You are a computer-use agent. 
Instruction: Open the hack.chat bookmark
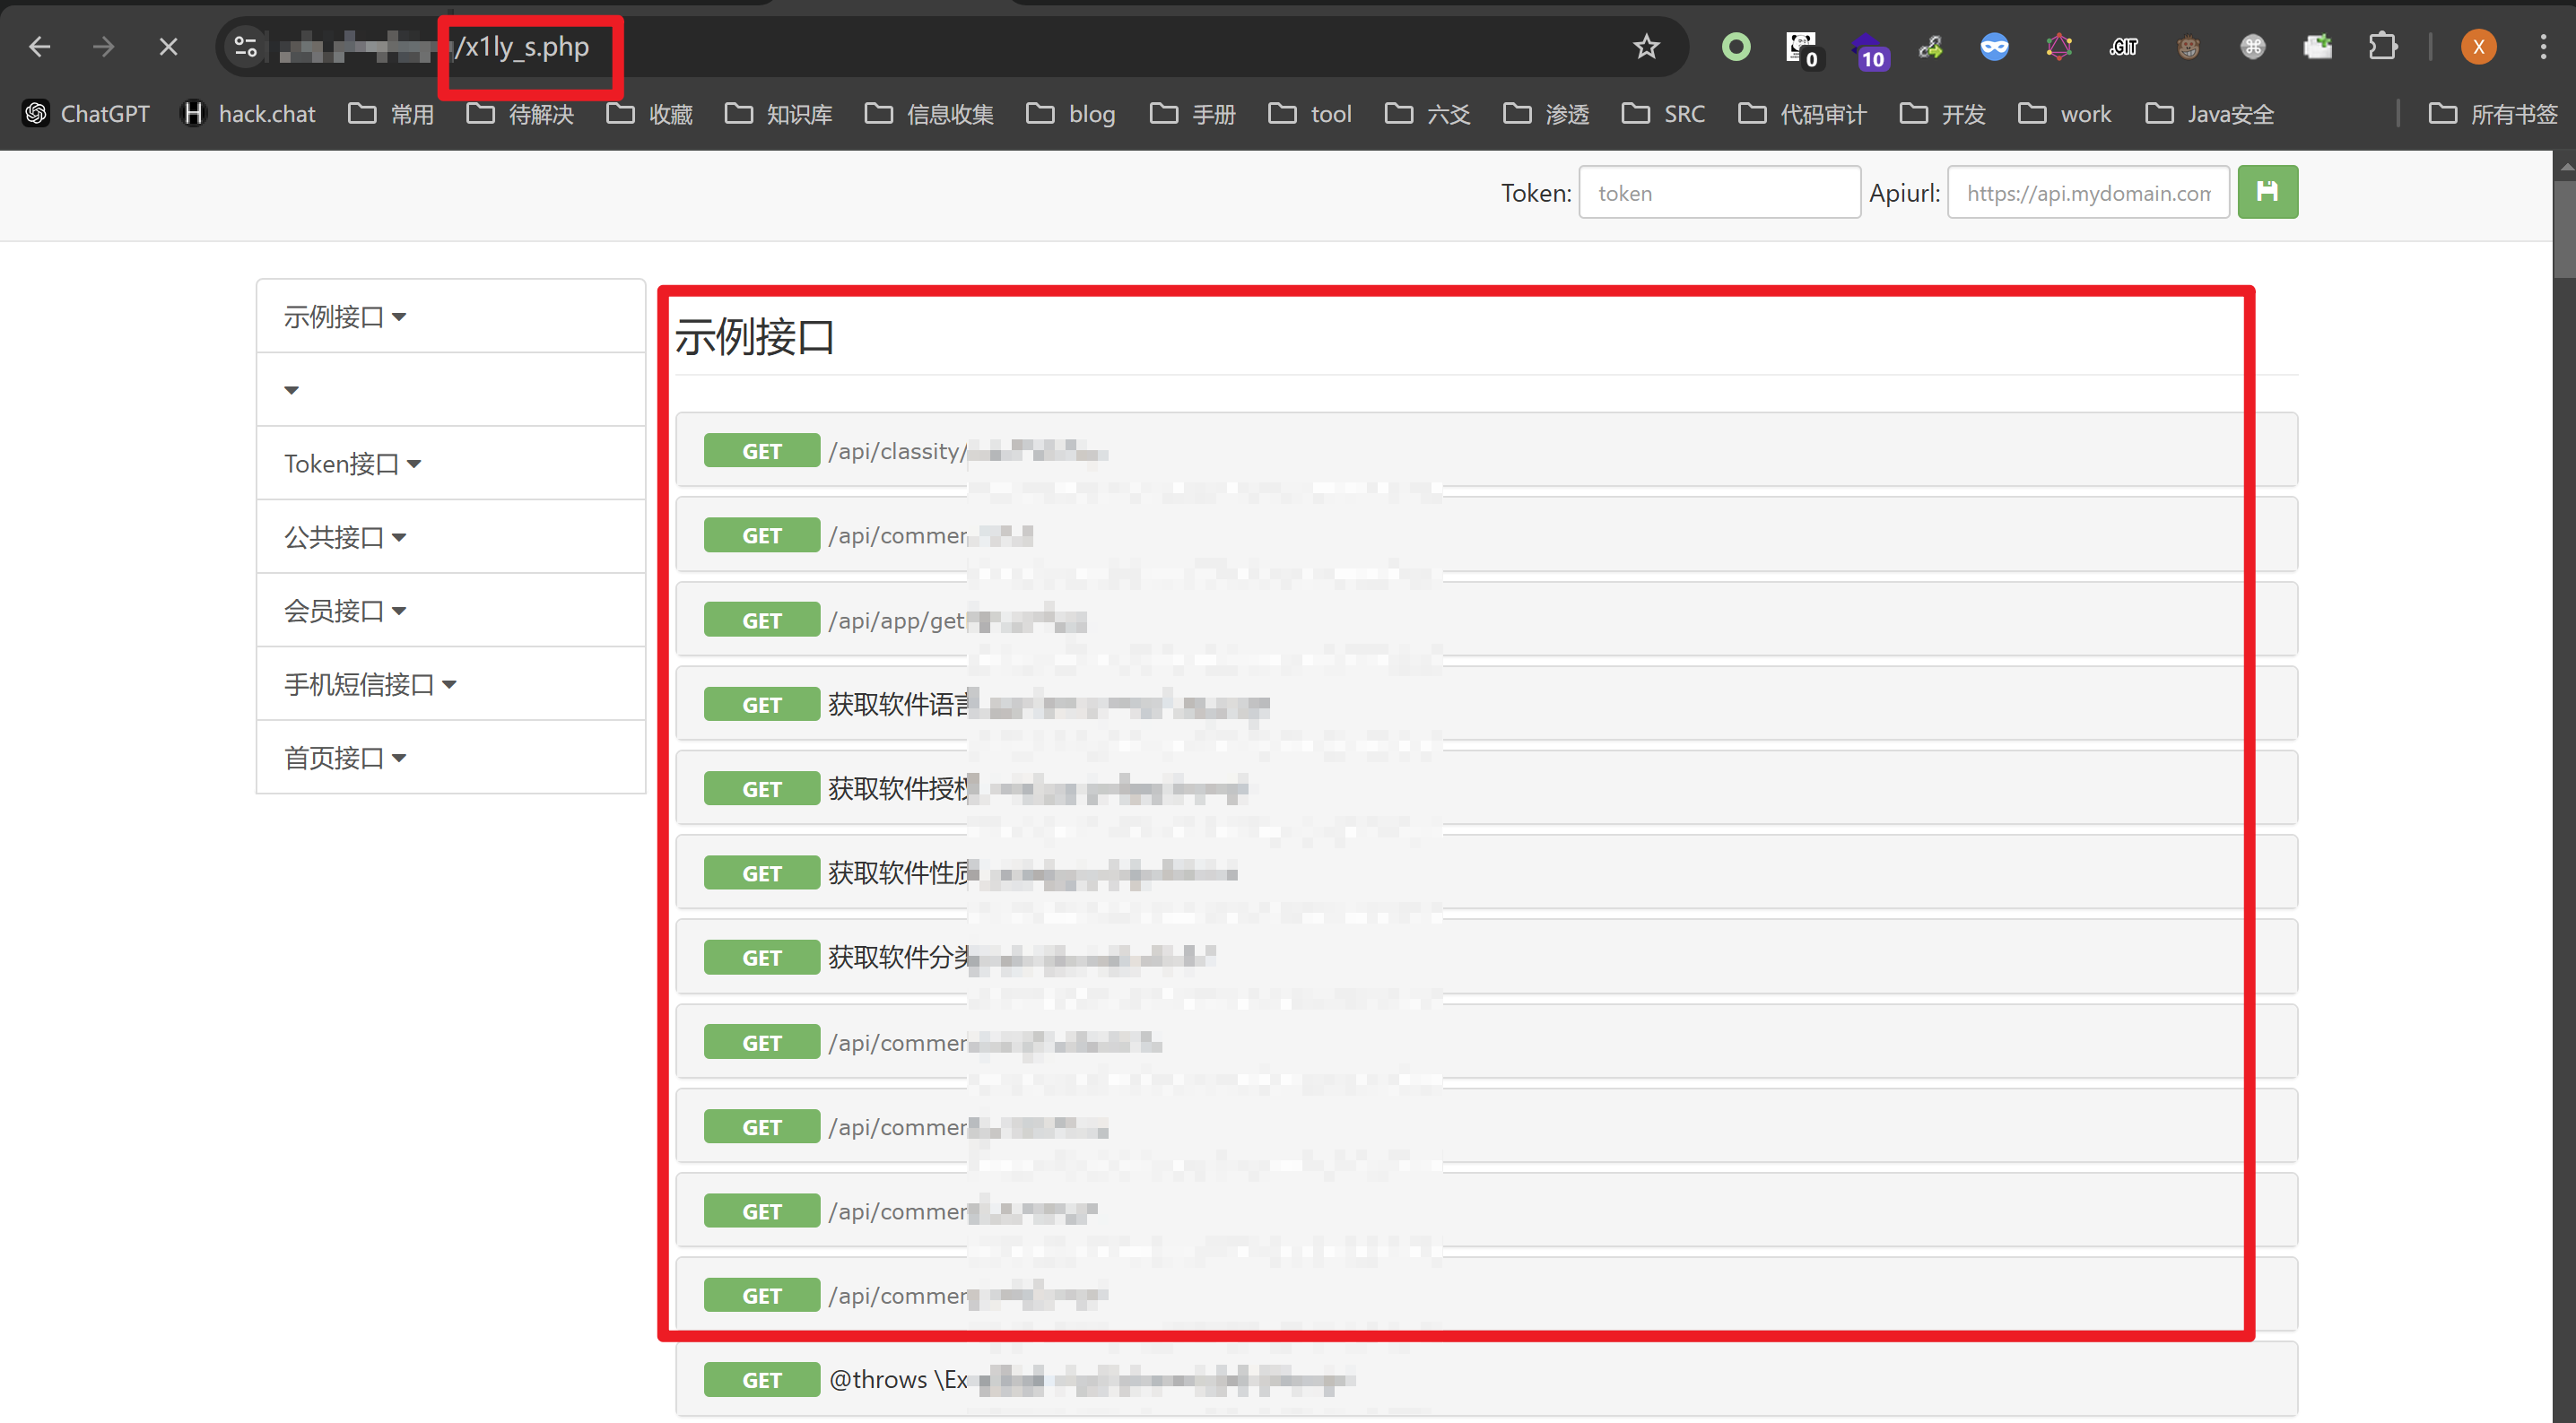click(x=248, y=114)
